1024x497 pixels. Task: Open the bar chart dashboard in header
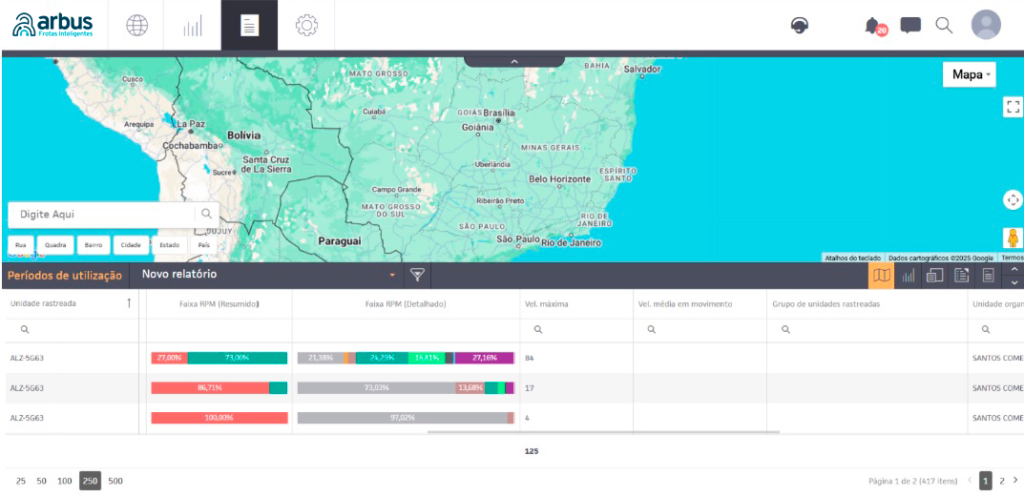[x=192, y=26]
